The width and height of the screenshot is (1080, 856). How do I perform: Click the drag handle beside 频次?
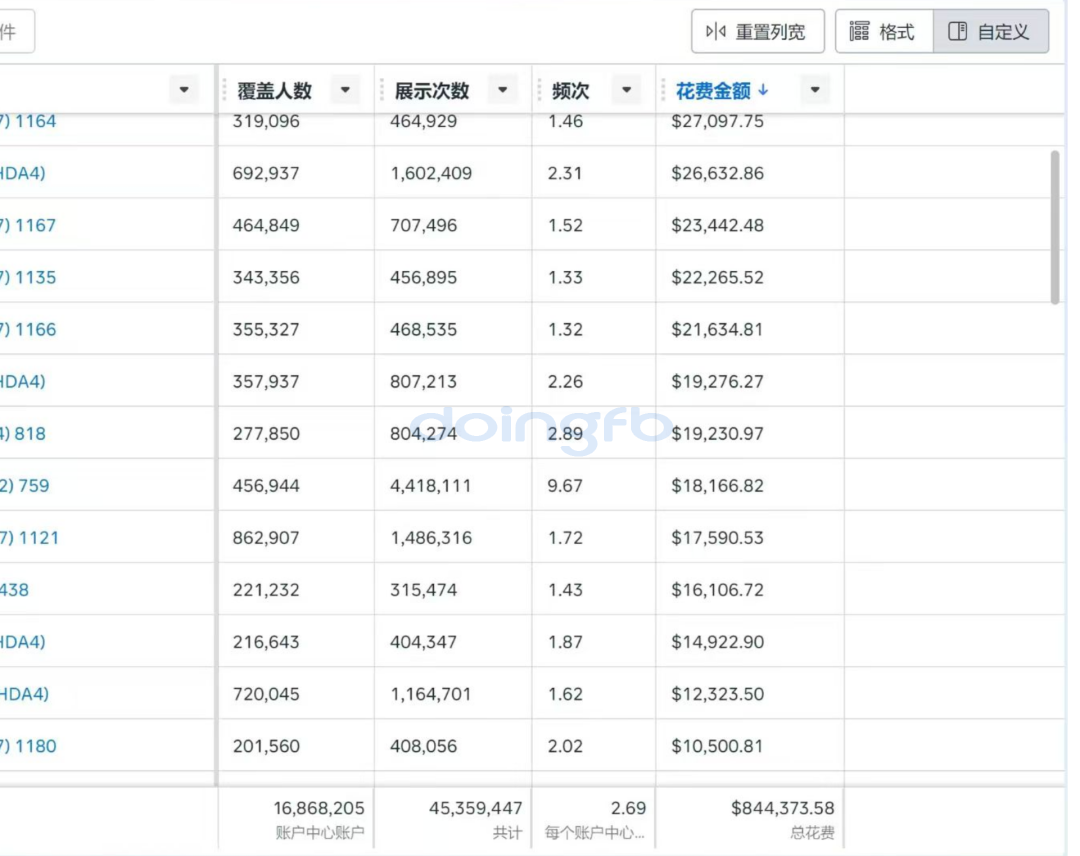tap(539, 90)
